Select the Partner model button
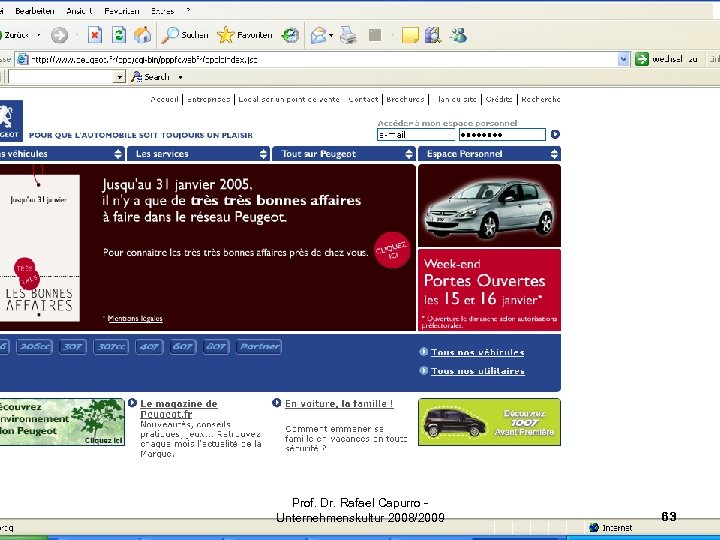The image size is (720, 540). [259, 347]
